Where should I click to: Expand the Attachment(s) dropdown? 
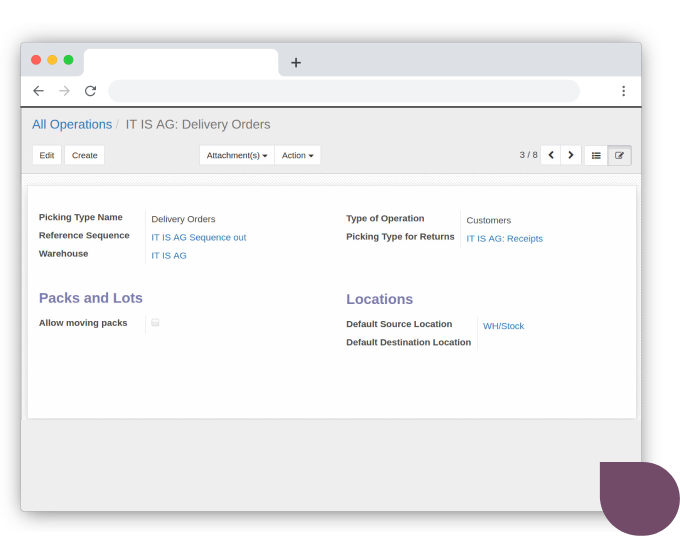point(237,155)
